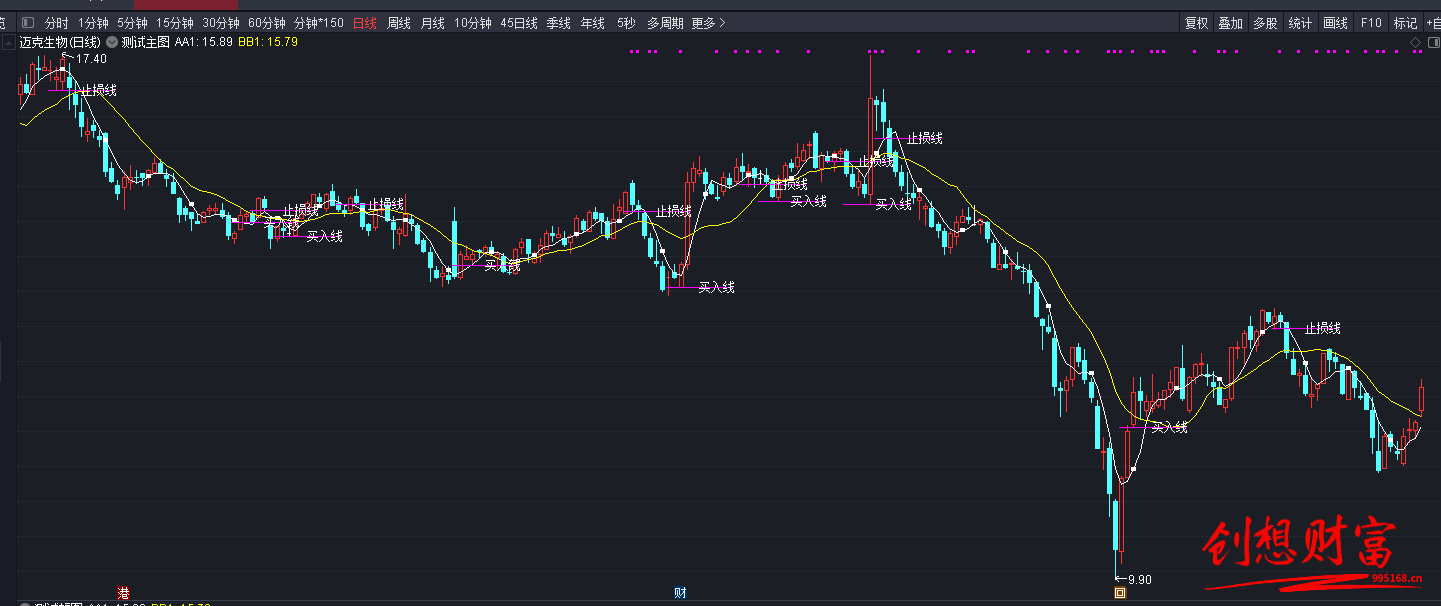
Task: Click the 复权 button
Action: click(1196, 23)
